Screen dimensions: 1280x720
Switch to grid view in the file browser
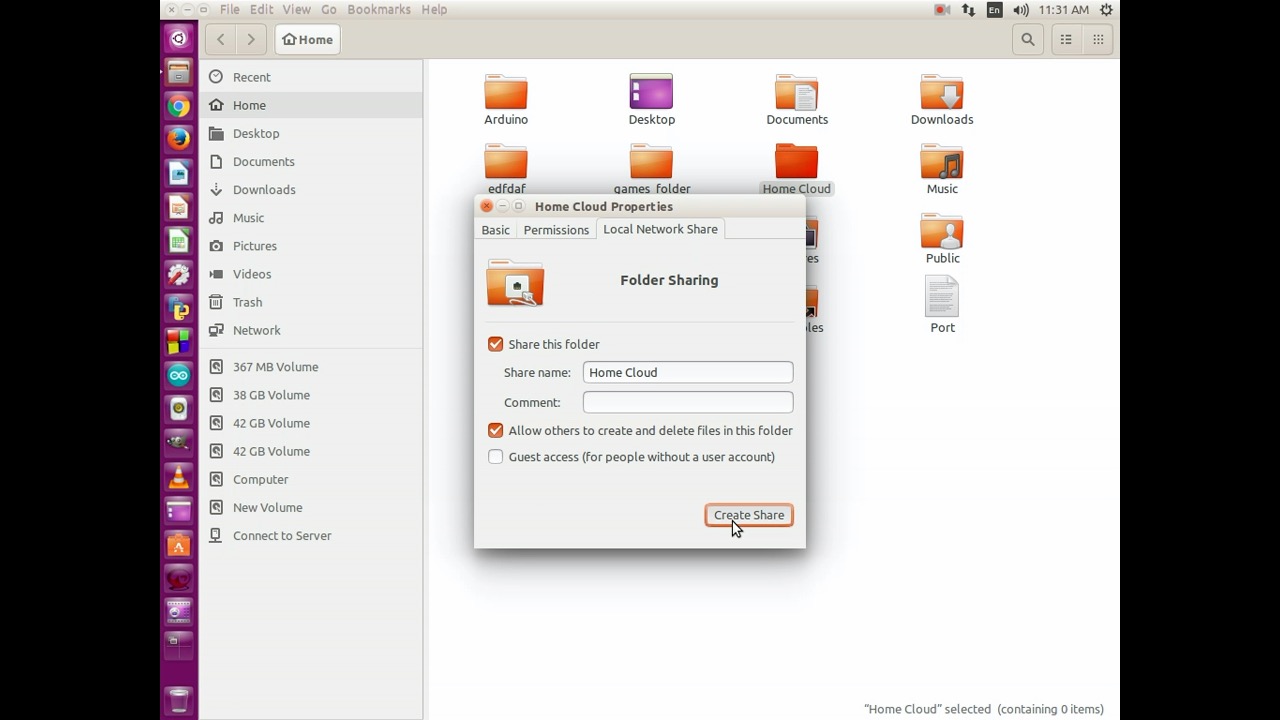pos(1097,39)
